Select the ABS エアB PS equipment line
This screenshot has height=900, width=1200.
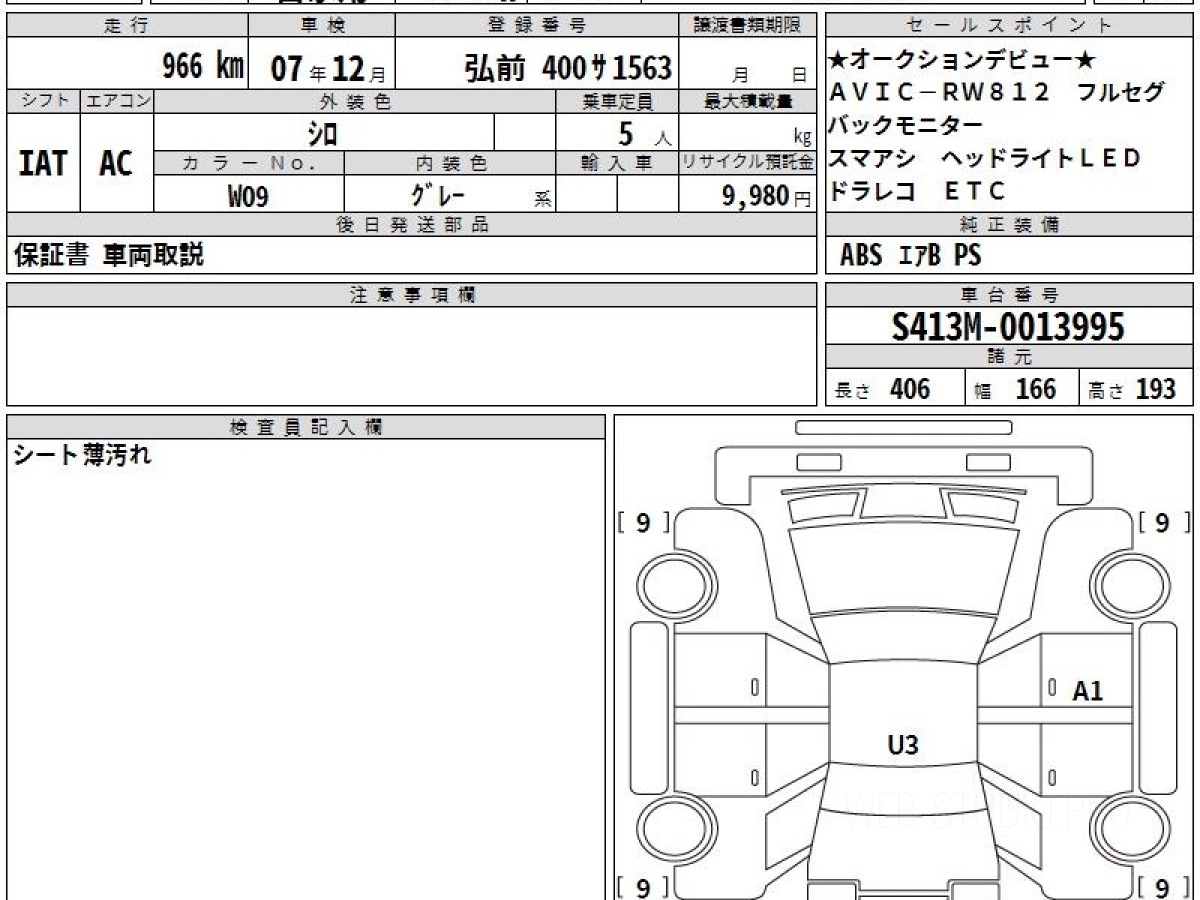(910, 256)
